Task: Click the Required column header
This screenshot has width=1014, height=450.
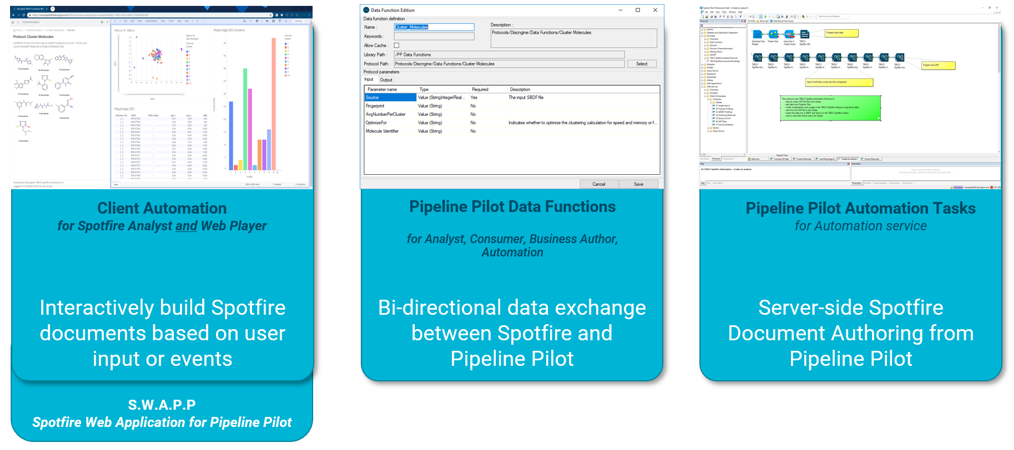Action: (x=488, y=89)
